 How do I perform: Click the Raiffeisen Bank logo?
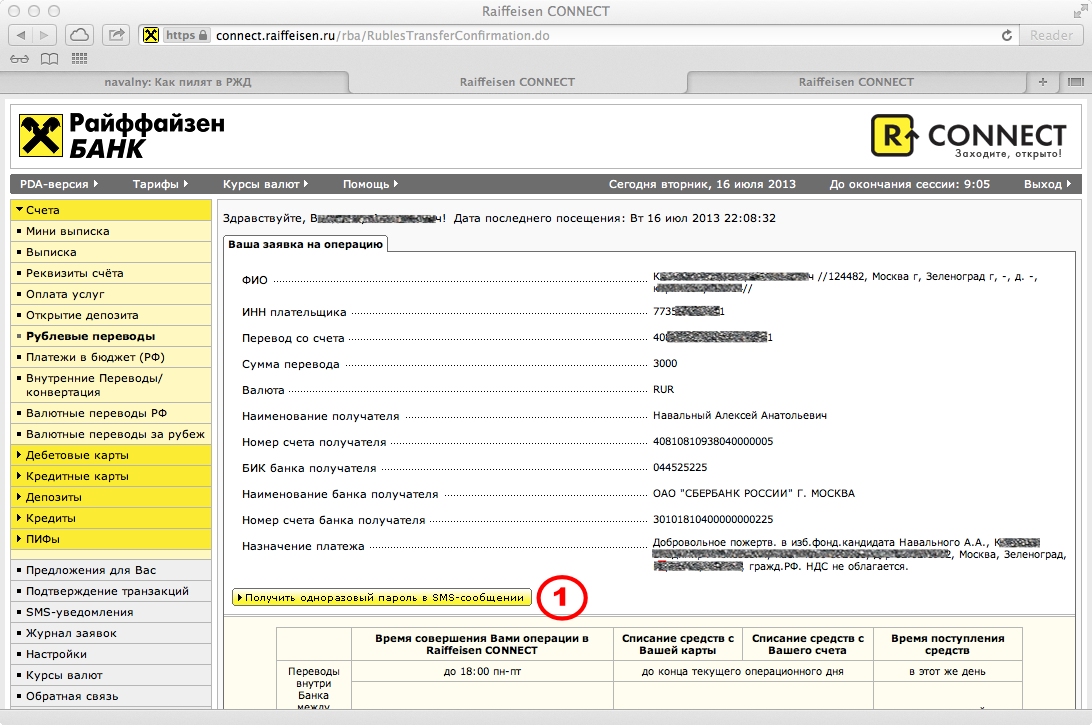click(x=122, y=135)
